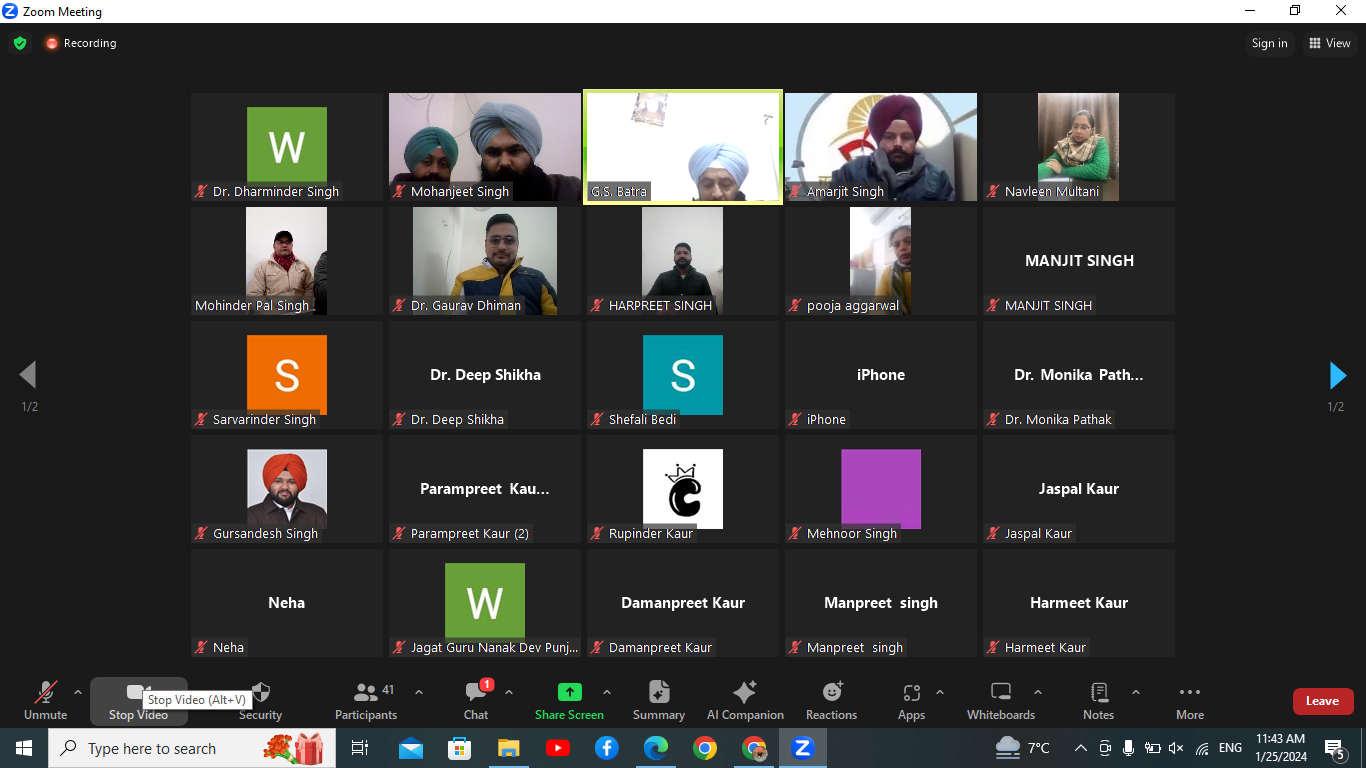Select the Damanpreet Kaur tile
This screenshot has width=1366, height=768.
coord(683,603)
